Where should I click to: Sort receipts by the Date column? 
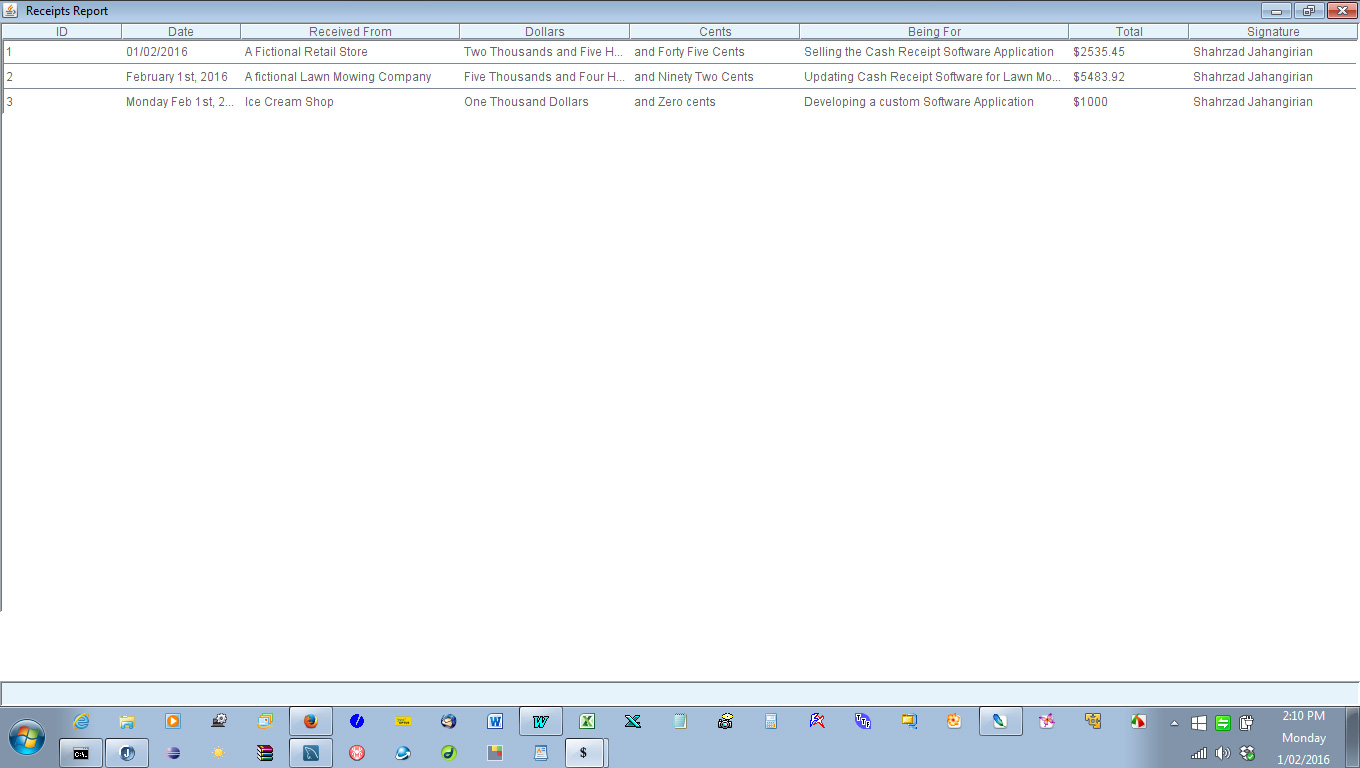coord(181,31)
